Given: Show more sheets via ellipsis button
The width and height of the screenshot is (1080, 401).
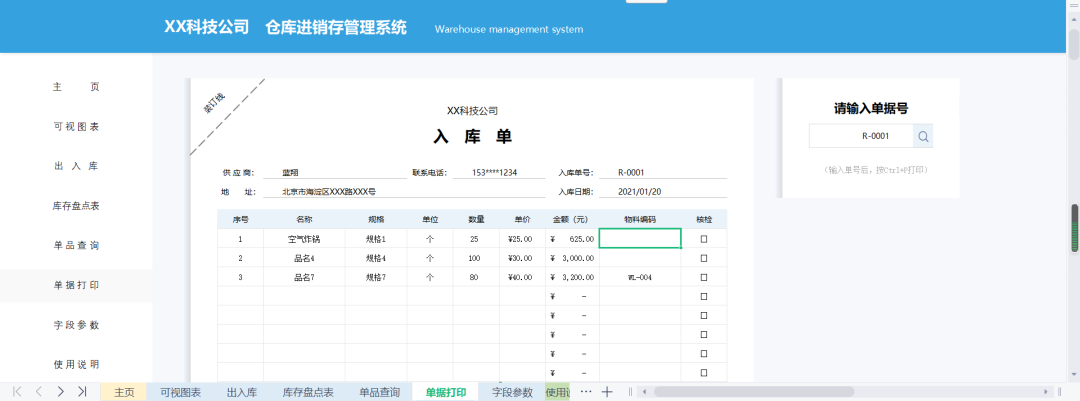Looking at the screenshot, I should click(586, 391).
